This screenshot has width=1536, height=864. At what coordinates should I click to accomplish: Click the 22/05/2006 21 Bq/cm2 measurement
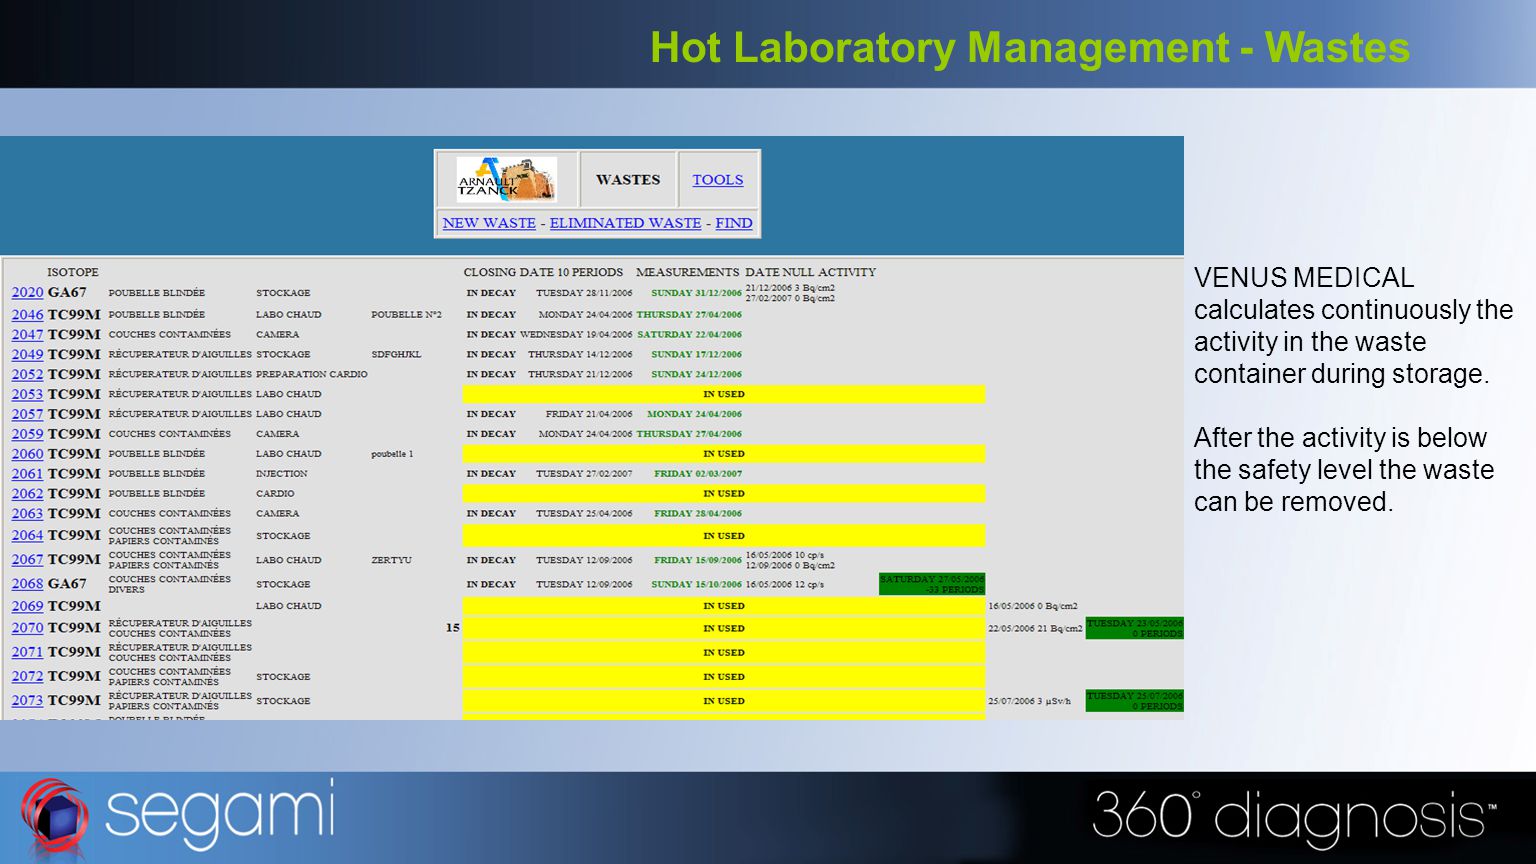[x=1035, y=629]
